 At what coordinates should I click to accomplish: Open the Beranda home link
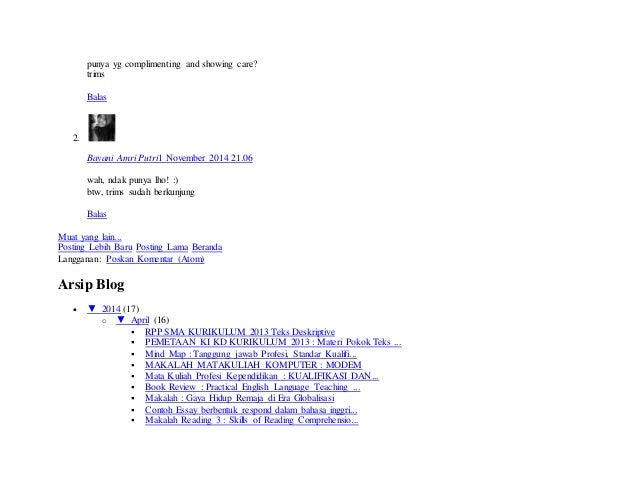tap(207, 247)
